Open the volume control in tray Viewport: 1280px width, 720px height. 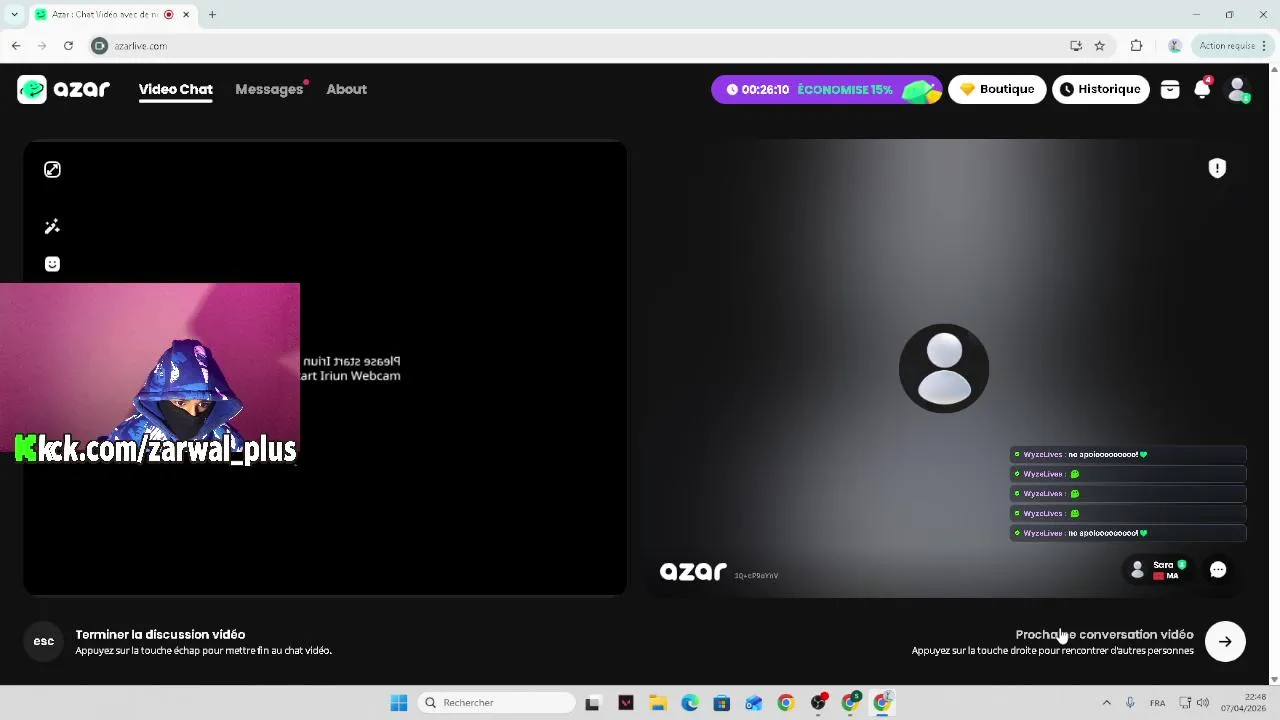(x=1203, y=702)
